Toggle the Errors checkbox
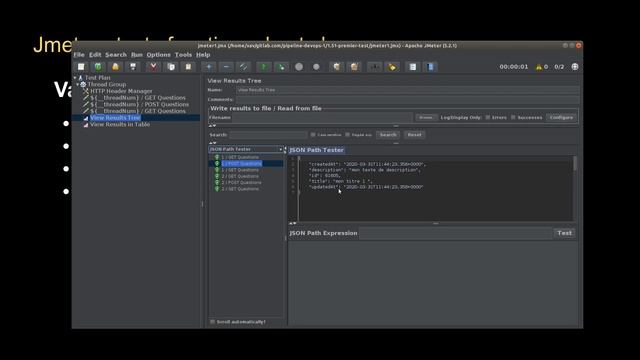This screenshot has width=640, height=360. click(x=487, y=117)
